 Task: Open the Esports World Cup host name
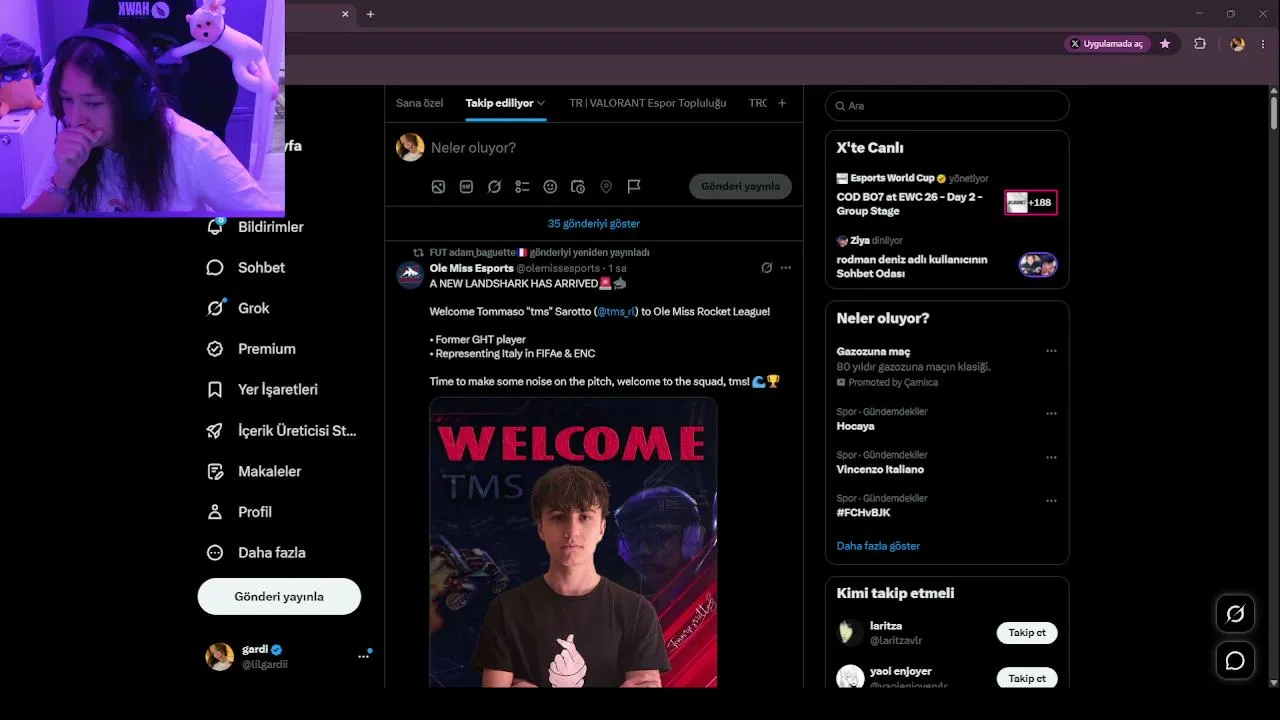[x=892, y=178]
